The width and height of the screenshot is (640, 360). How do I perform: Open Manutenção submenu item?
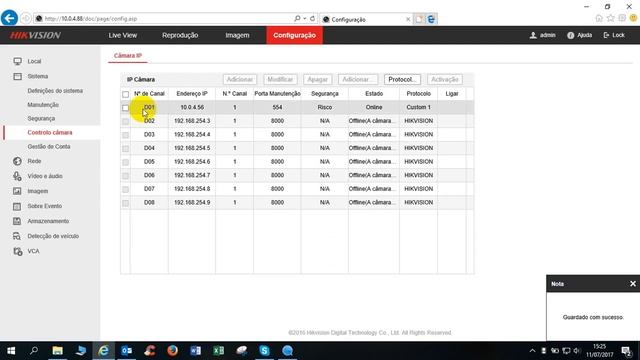pos(43,105)
